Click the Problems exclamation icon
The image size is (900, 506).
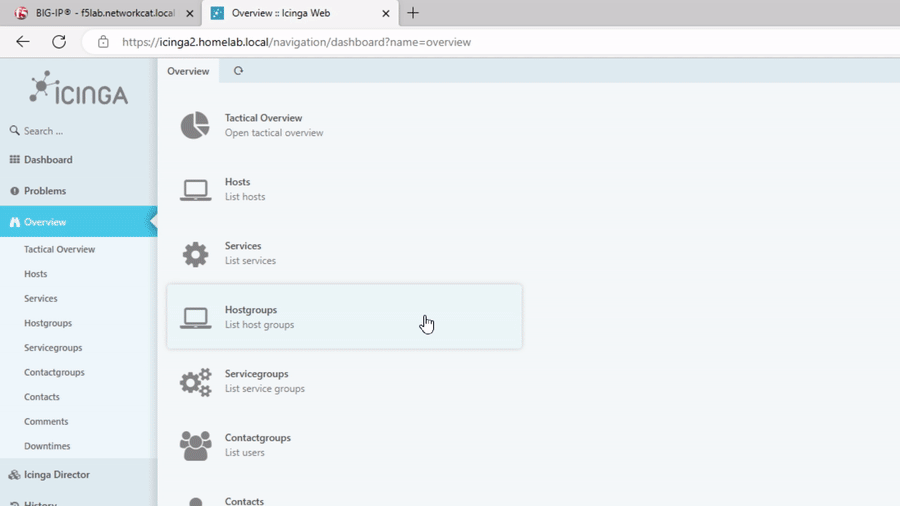tap(14, 190)
